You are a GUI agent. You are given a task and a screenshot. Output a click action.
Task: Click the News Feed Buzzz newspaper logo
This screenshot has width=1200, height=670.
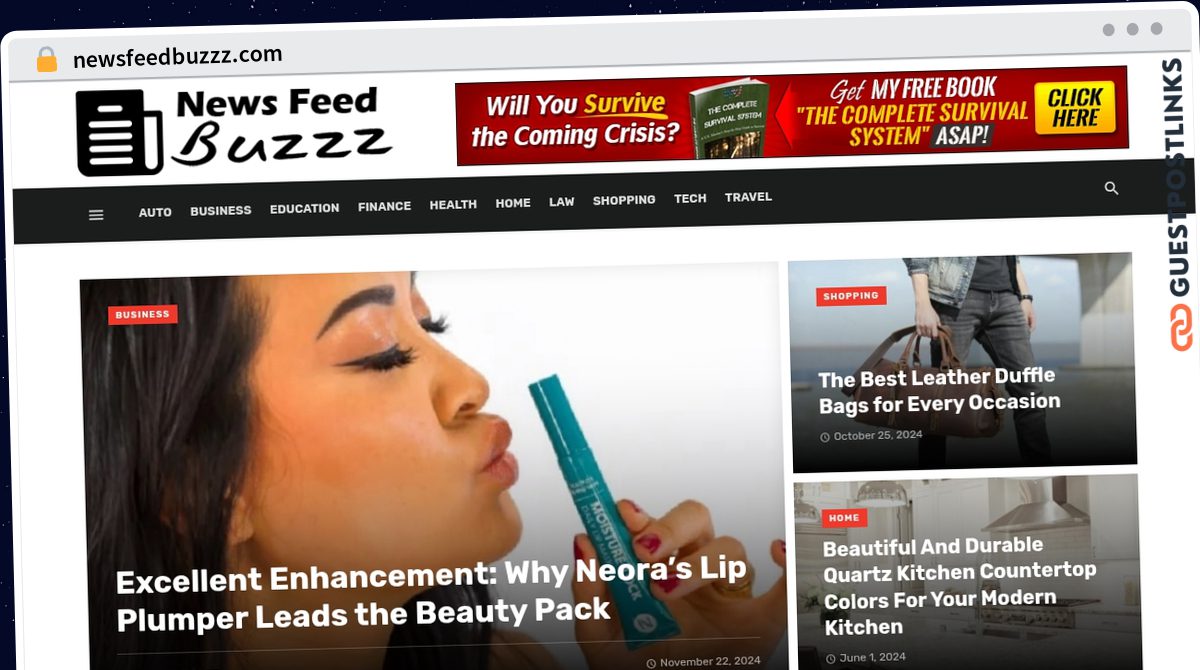(231, 130)
